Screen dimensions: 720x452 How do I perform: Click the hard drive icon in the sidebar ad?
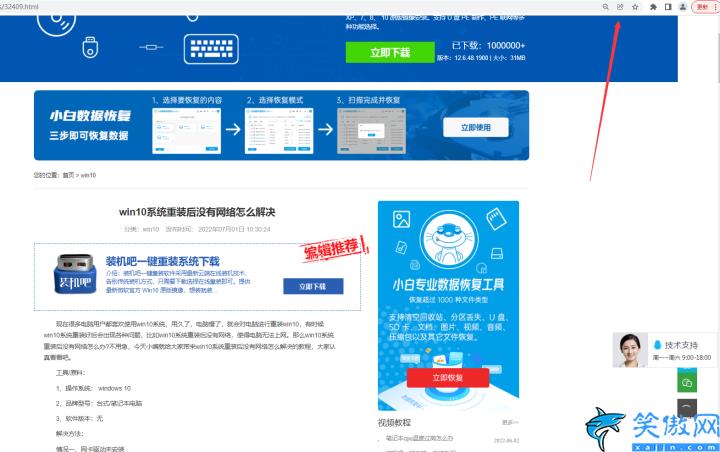tap(497, 253)
